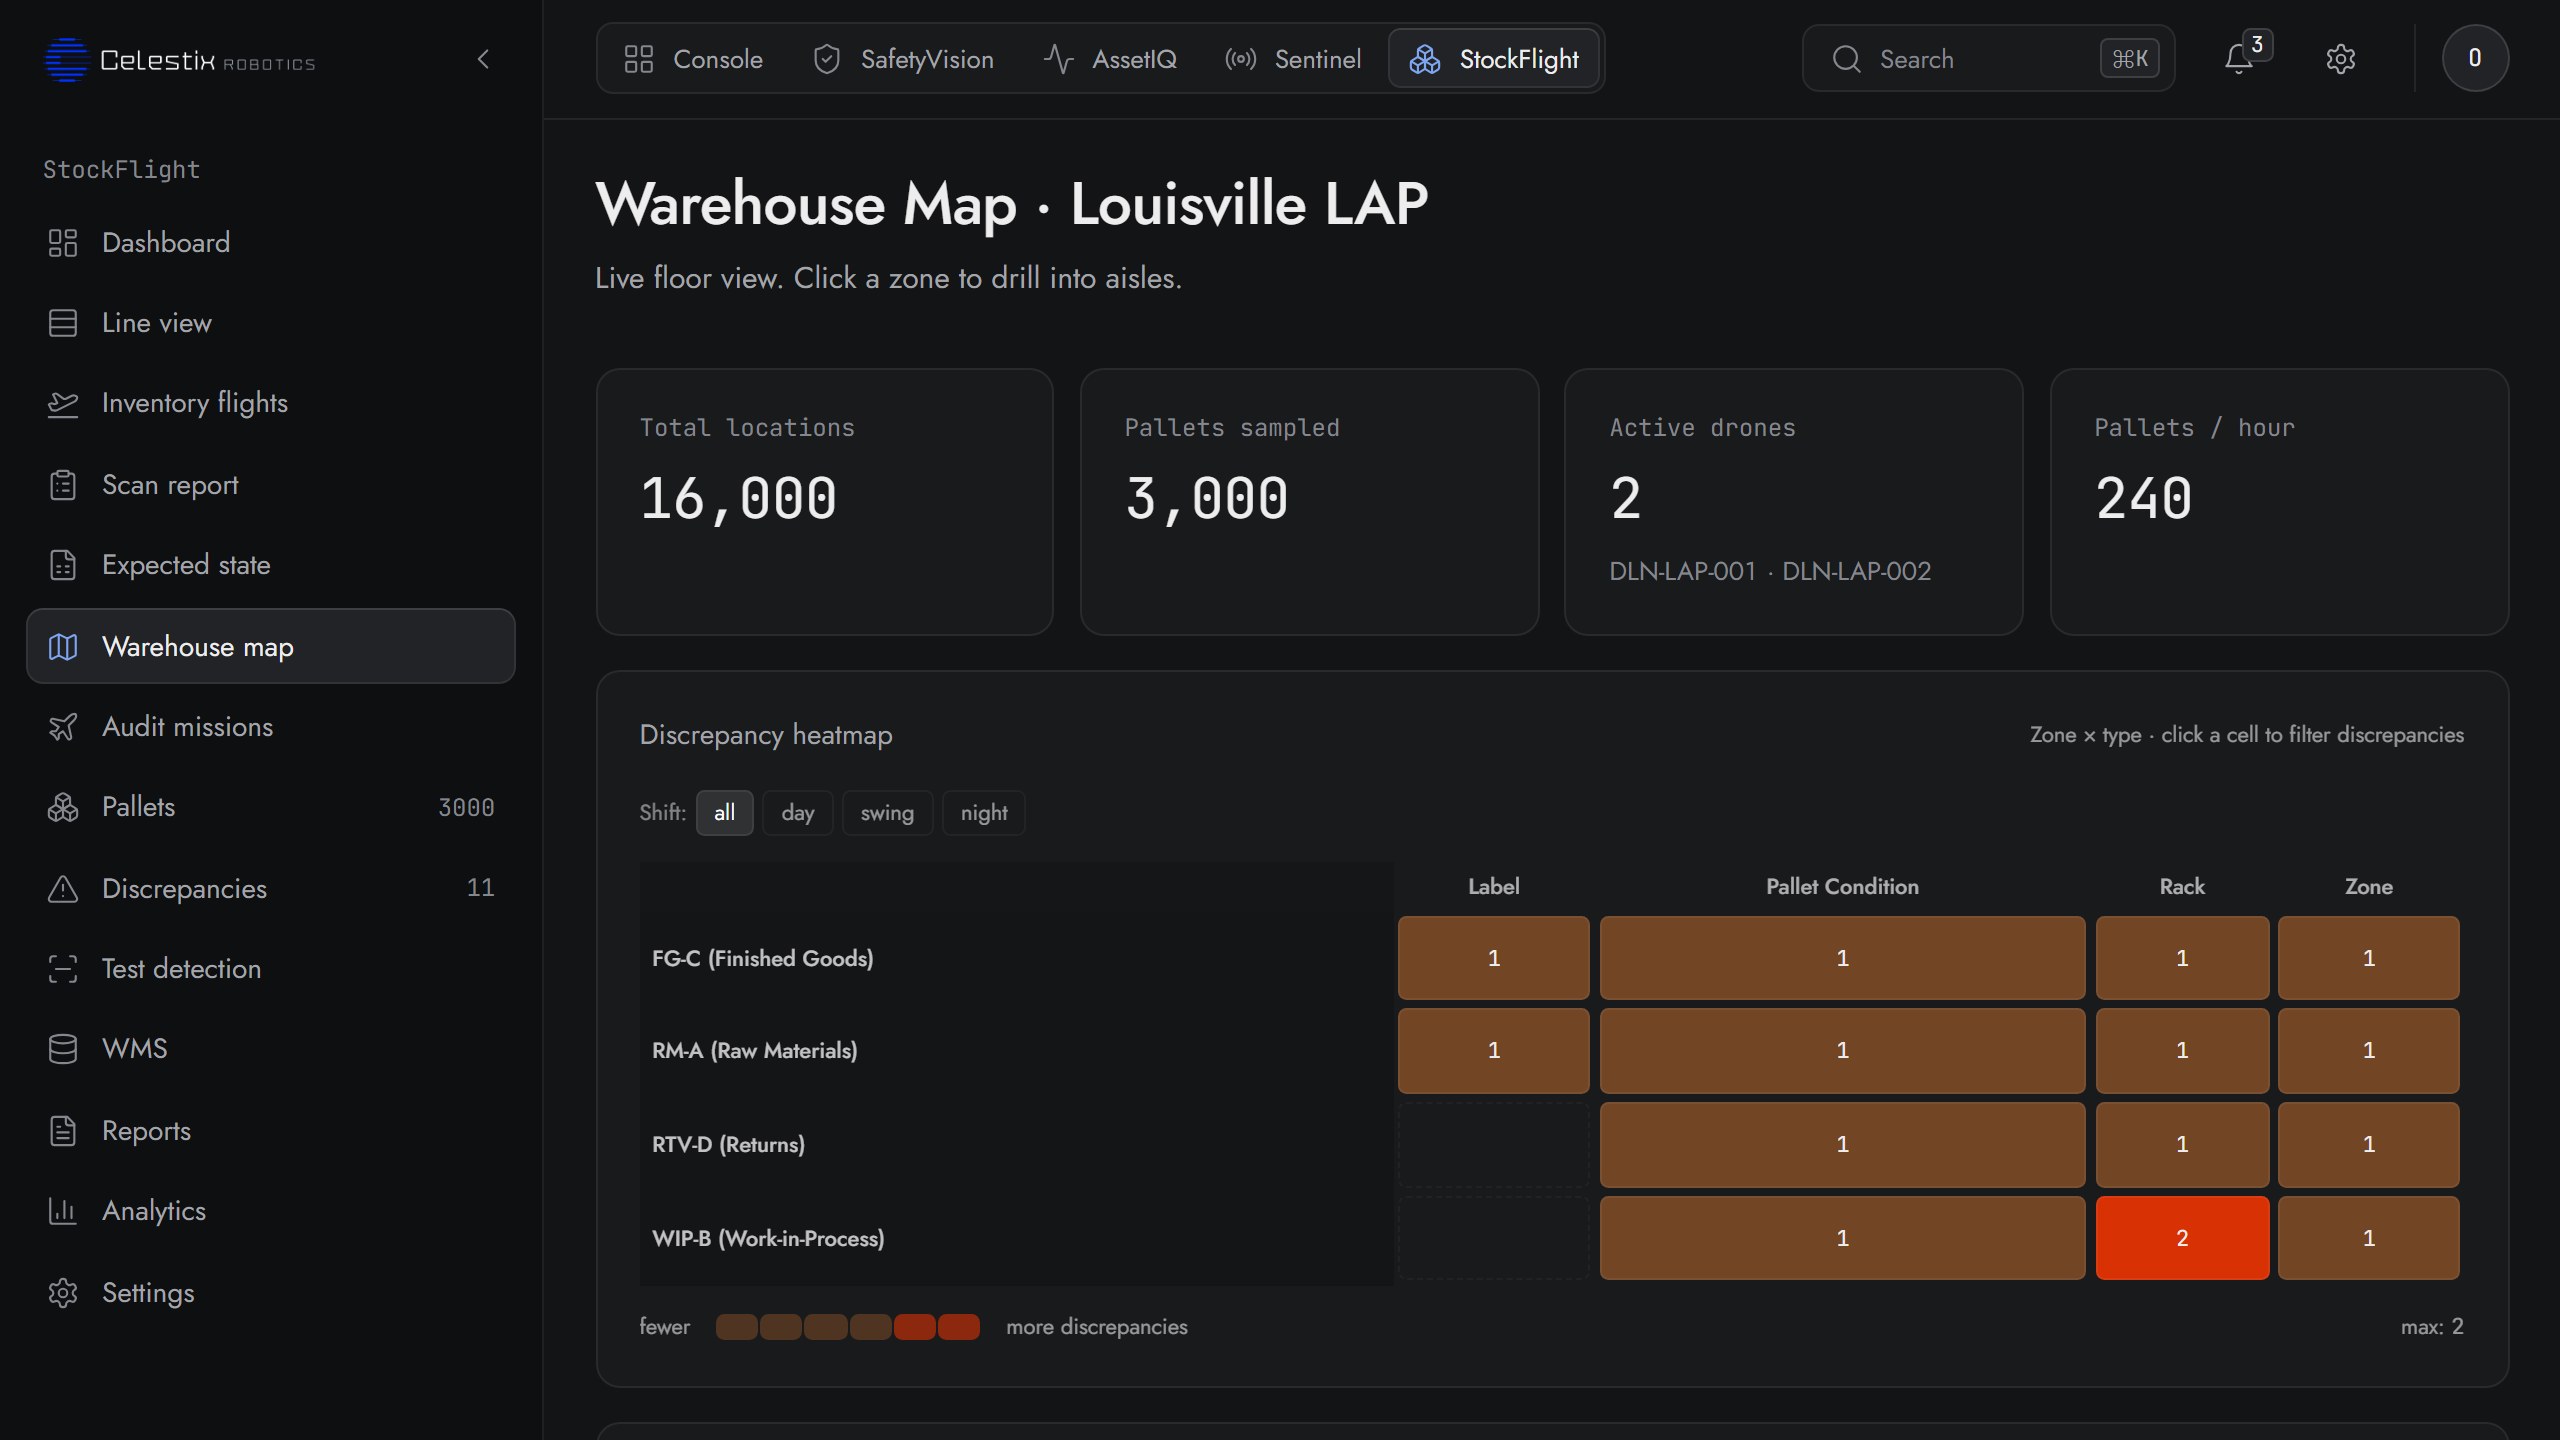The height and width of the screenshot is (1440, 2560).
Task: Open Reports in the sidebar
Action: click(x=270, y=1131)
